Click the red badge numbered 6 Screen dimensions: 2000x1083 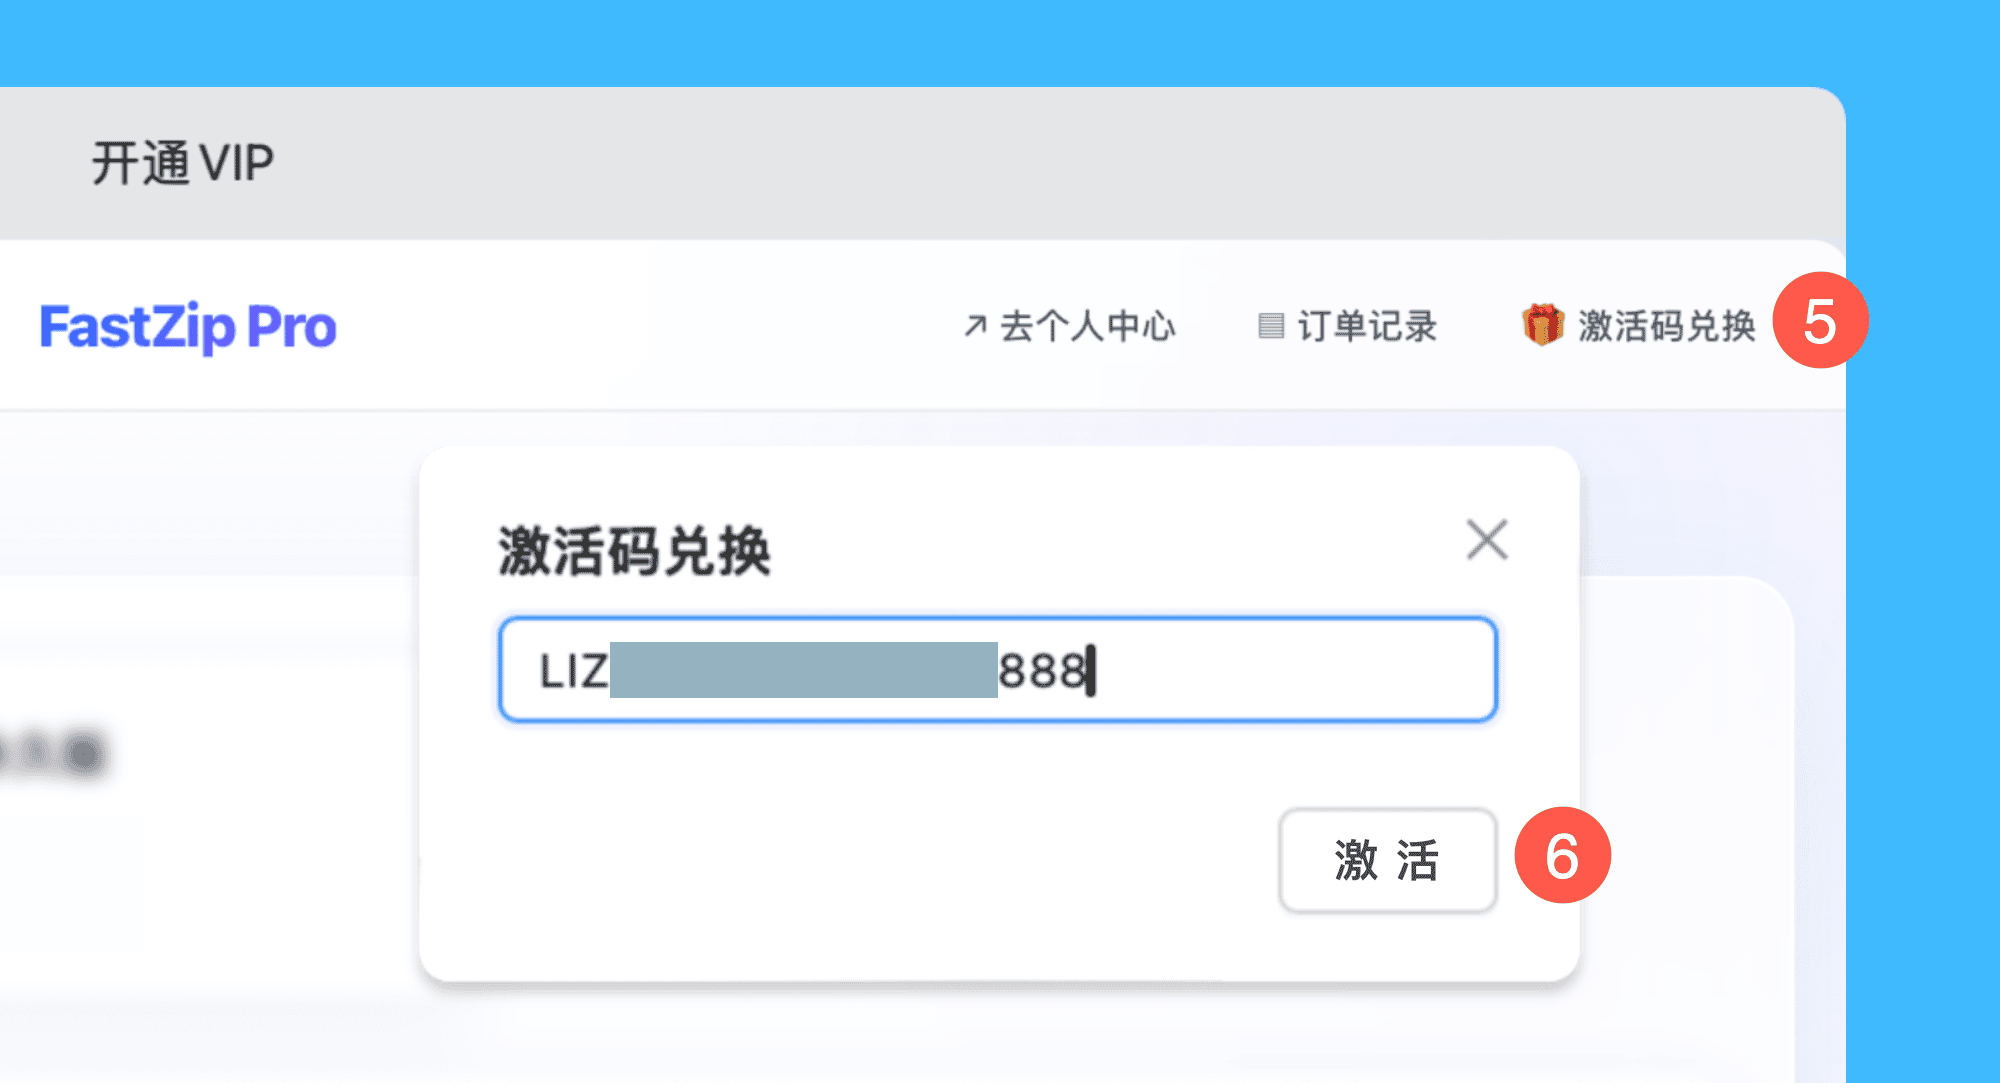point(1563,855)
